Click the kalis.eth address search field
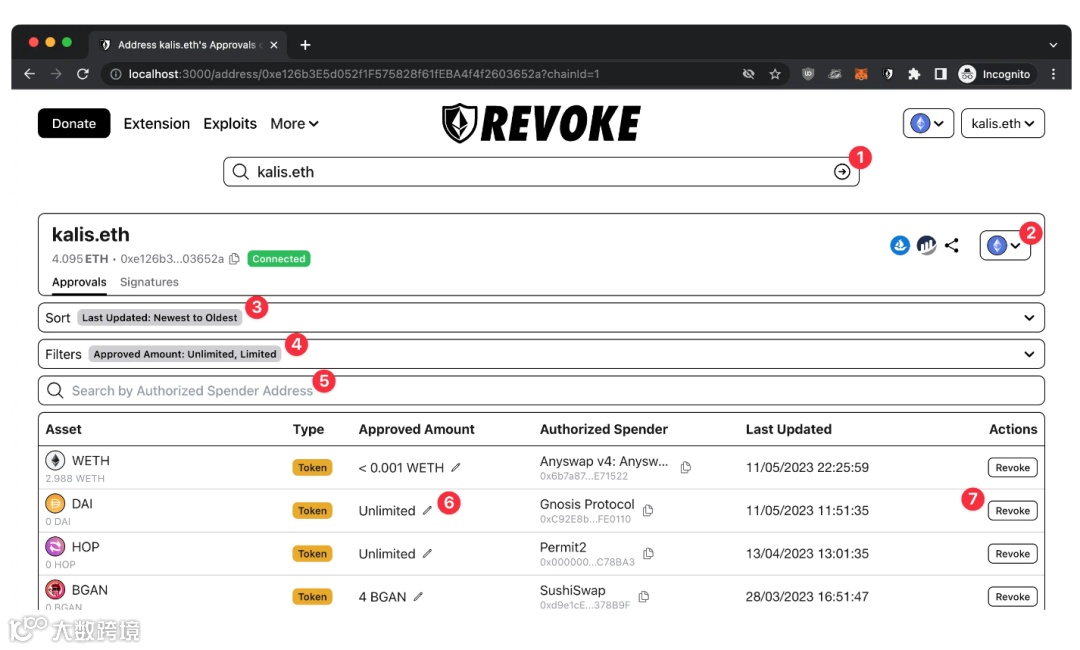This screenshot has height=650, width=1080. click(x=541, y=171)
